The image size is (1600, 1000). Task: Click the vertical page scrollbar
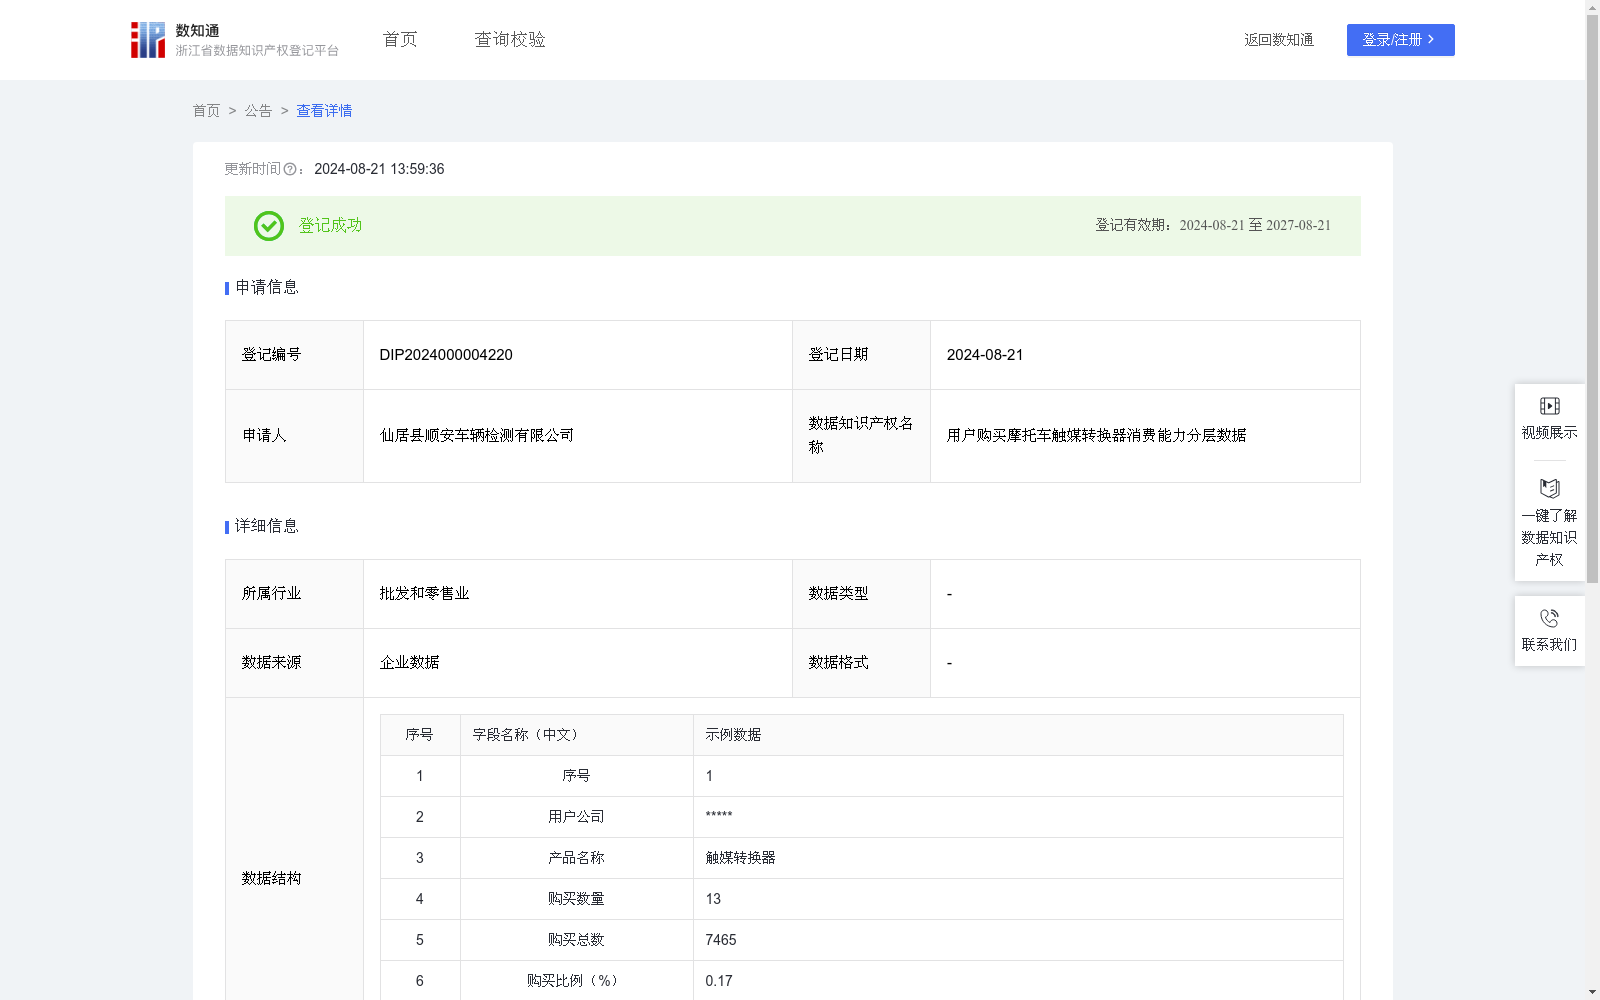[x=1592, y=300]
